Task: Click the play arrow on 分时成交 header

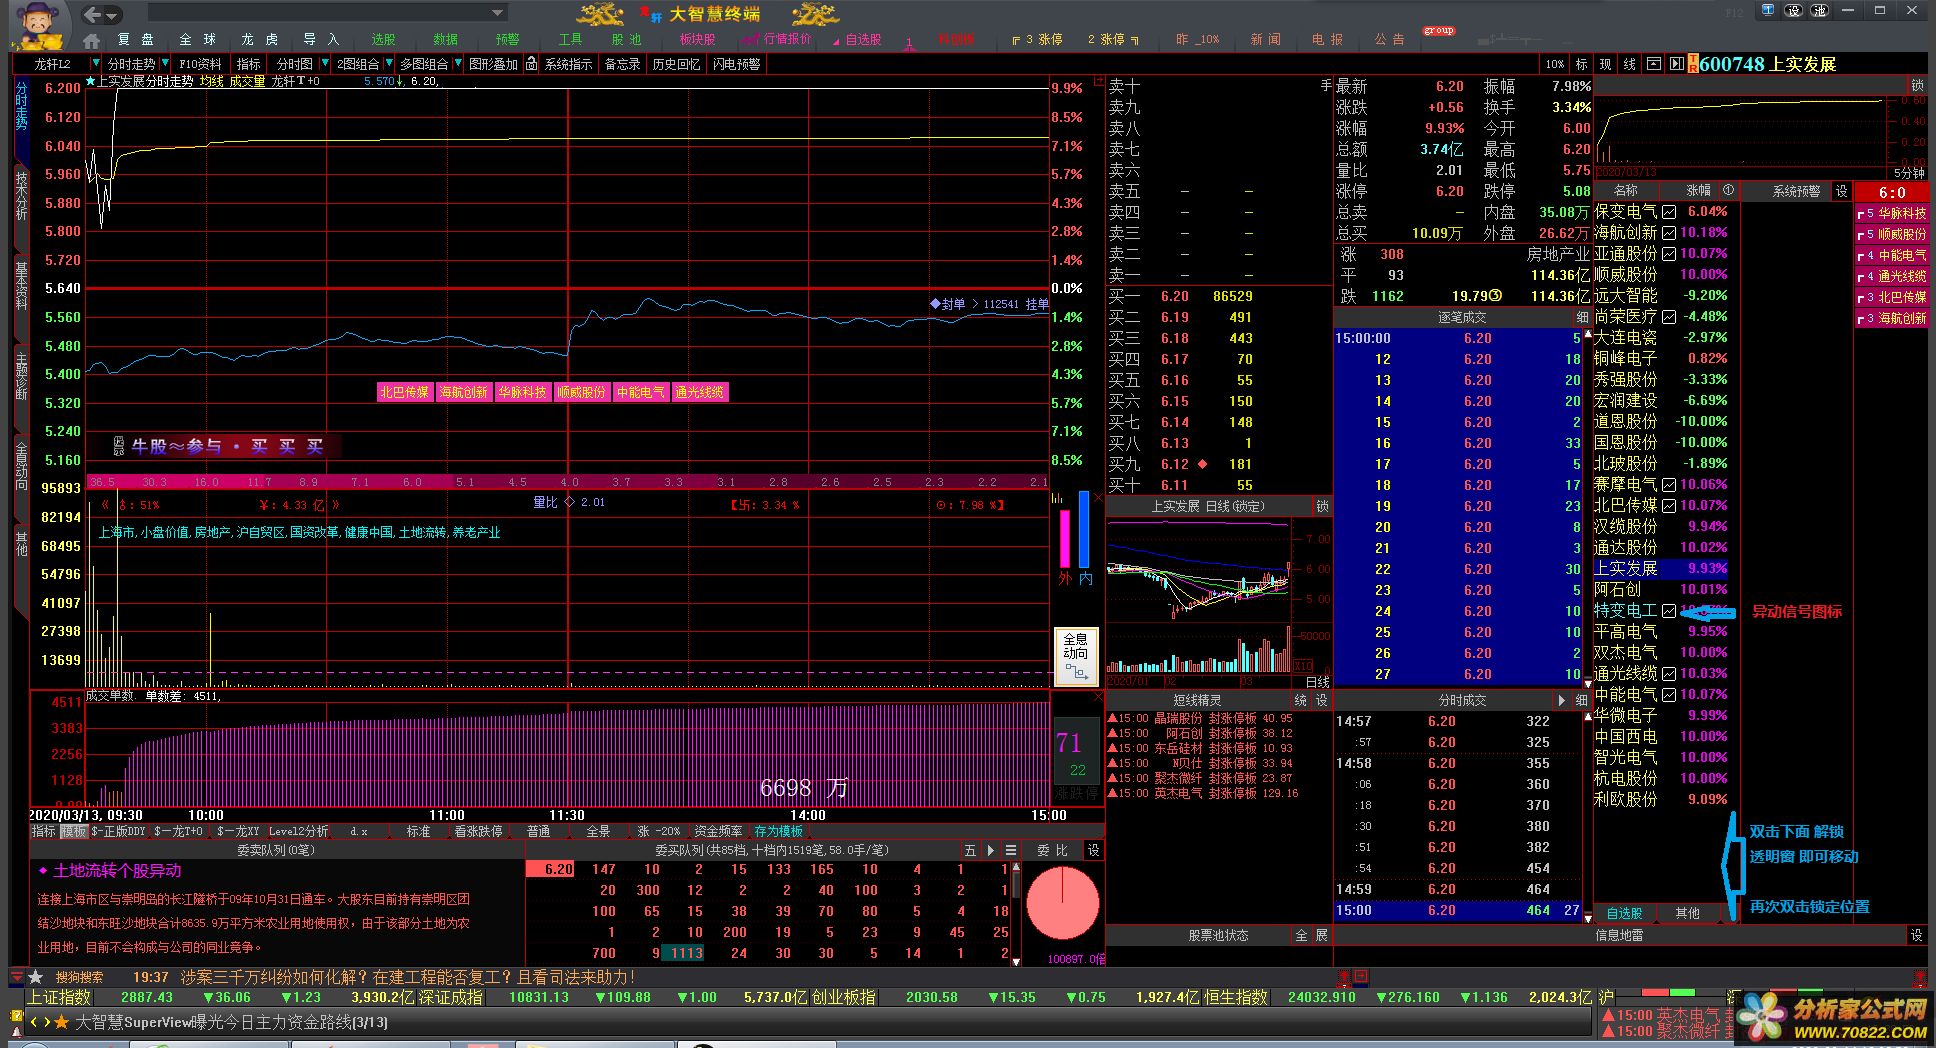Action: coord(1562,700)
